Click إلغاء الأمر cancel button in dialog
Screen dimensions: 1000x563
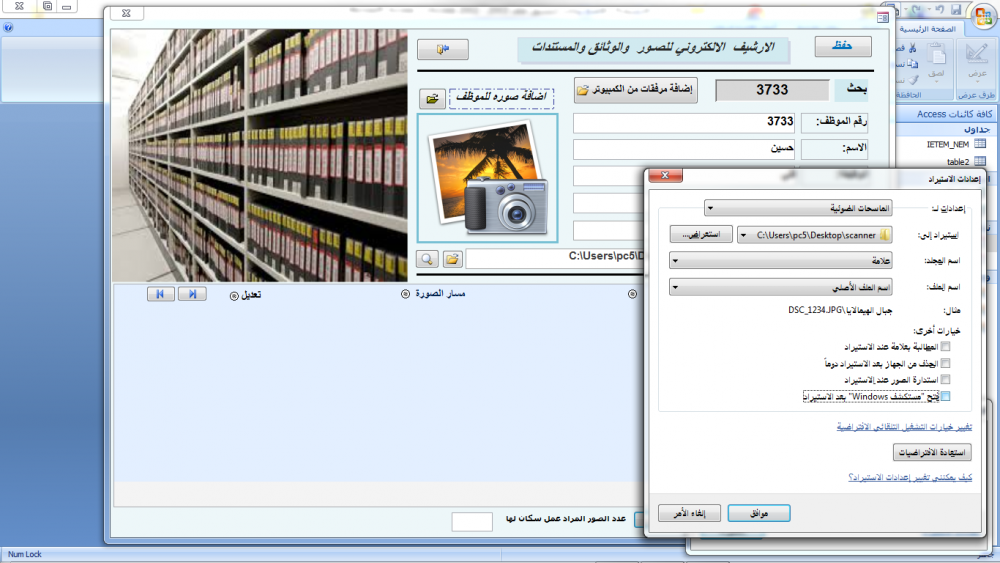pos(689,513)
